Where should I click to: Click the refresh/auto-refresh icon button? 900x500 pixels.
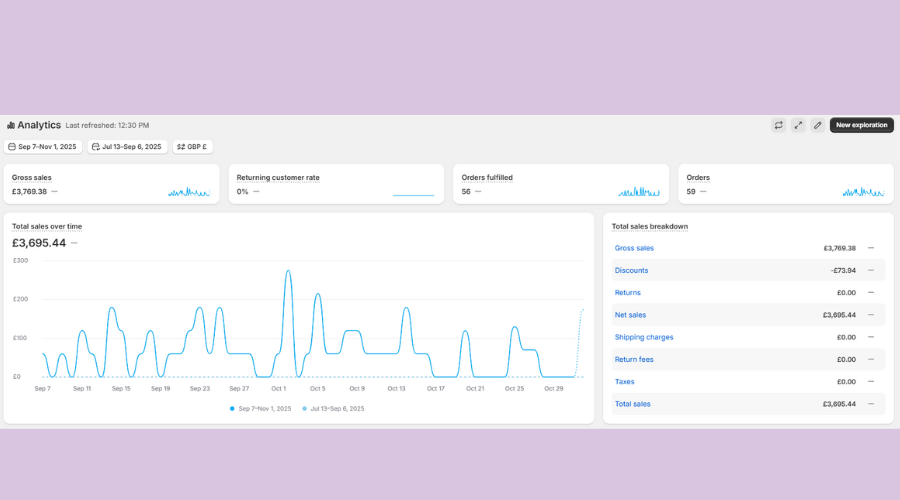(778, 125)
